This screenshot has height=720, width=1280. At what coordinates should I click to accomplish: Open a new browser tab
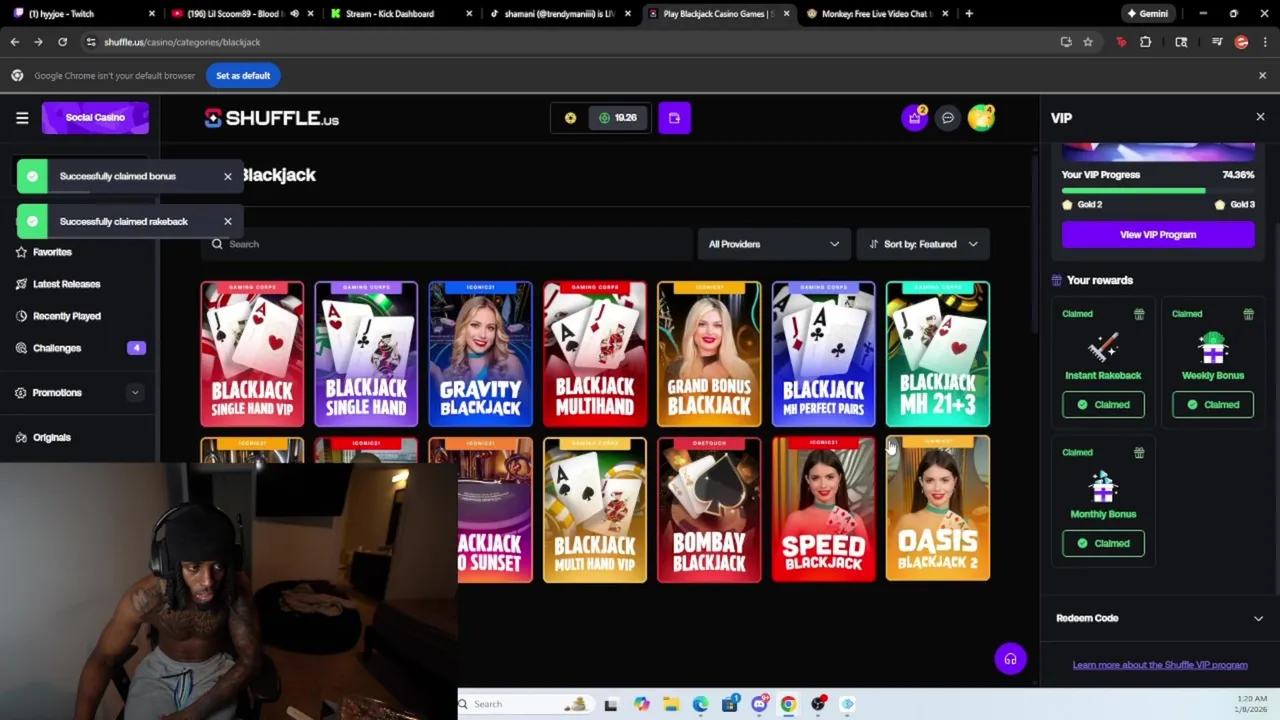[969, 14]
